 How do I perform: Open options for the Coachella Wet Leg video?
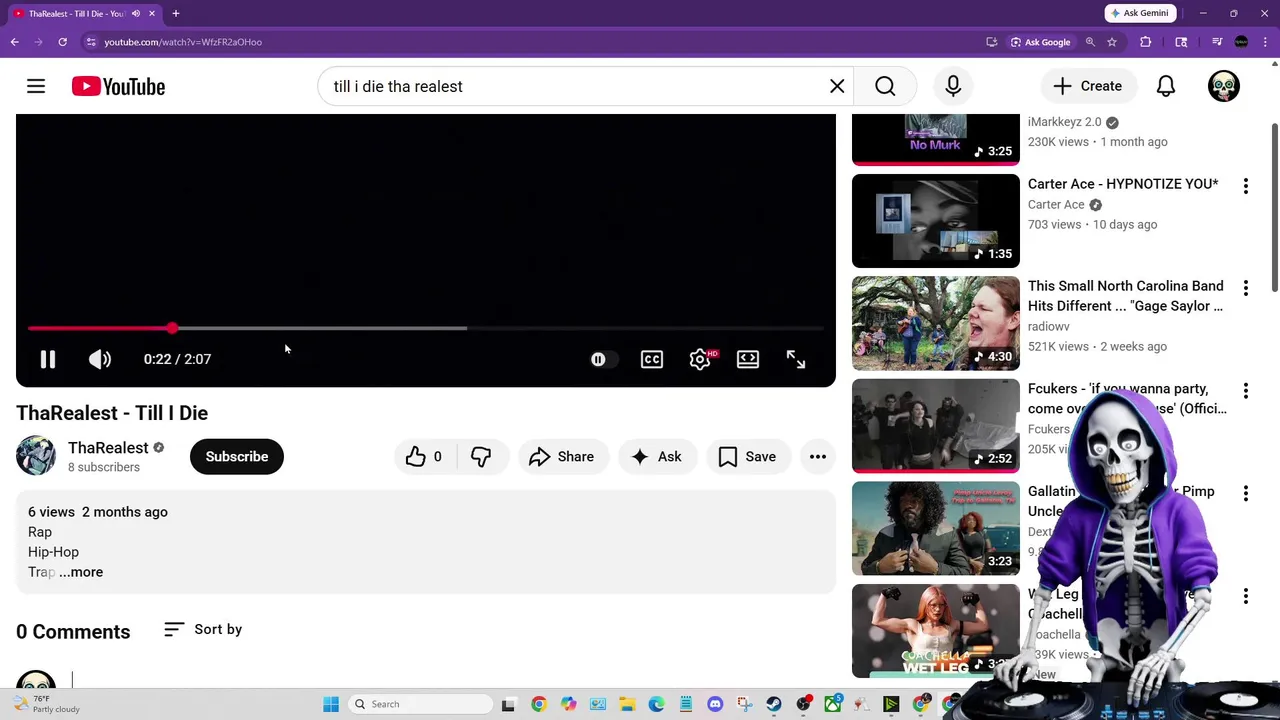pos(1245,596)
